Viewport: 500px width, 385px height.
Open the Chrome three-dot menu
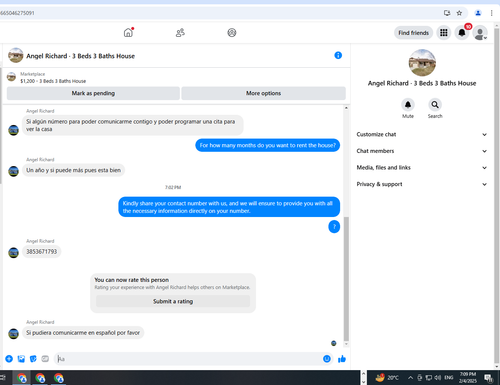[491, 13]
